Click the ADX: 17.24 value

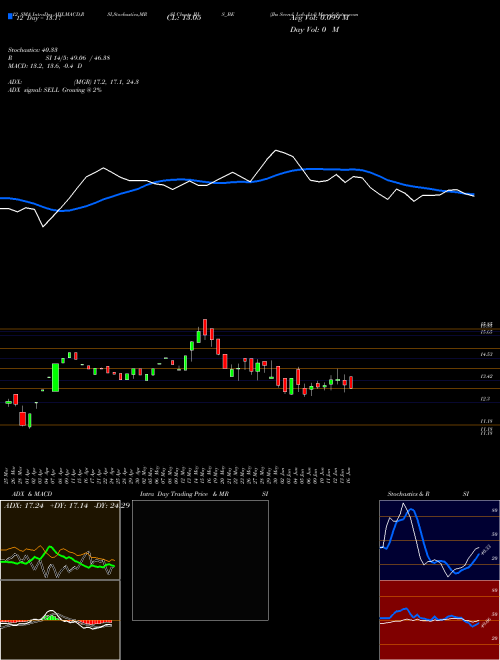(x=24, y=506)
